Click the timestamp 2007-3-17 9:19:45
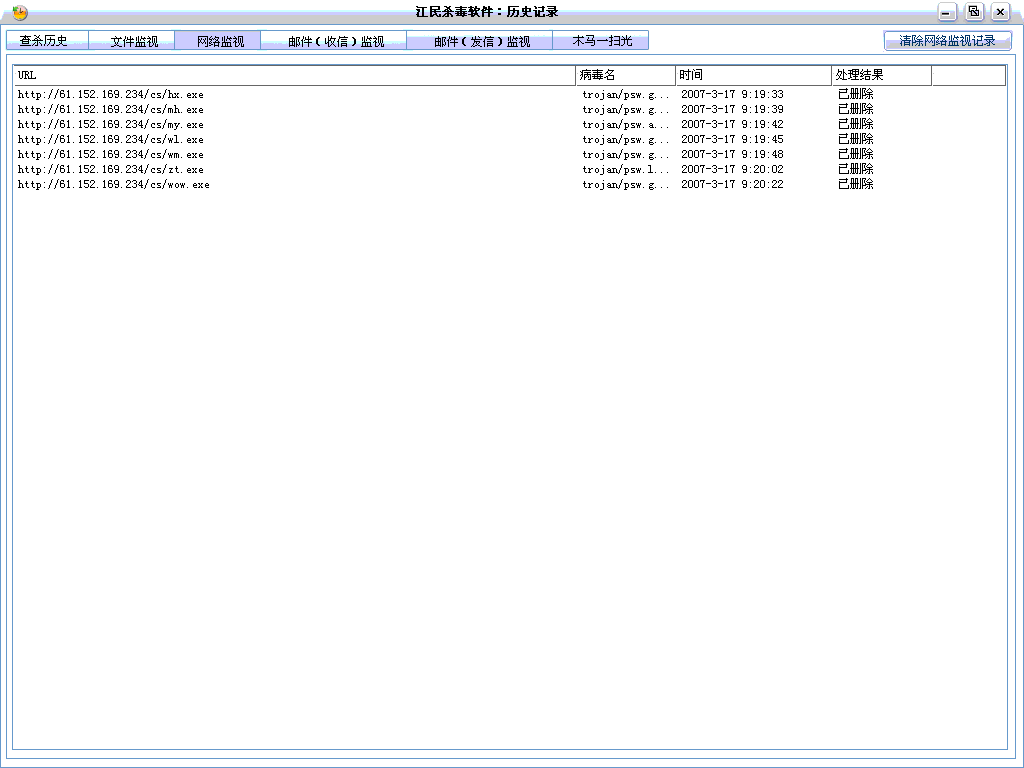 click(732, 139)
